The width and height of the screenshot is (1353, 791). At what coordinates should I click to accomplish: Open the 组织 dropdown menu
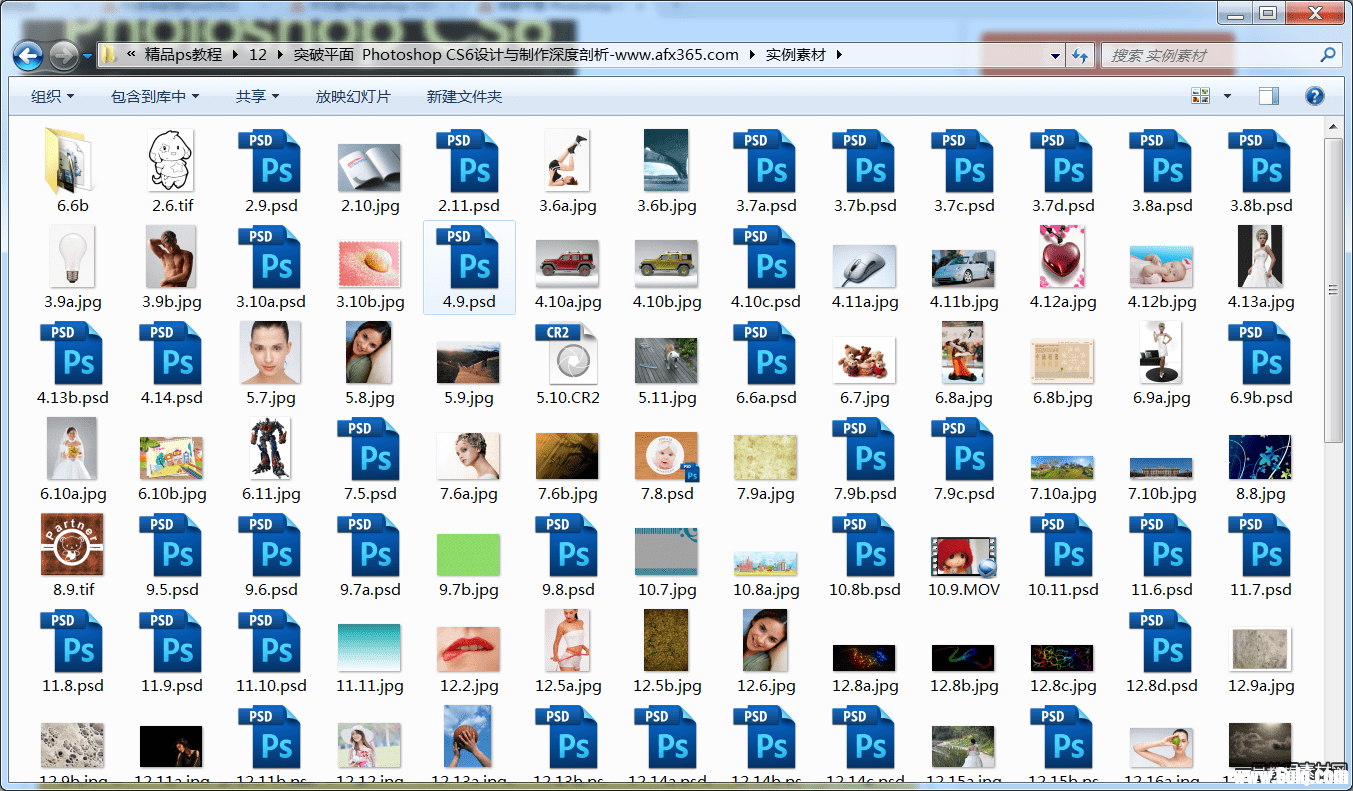pos(53,97)
